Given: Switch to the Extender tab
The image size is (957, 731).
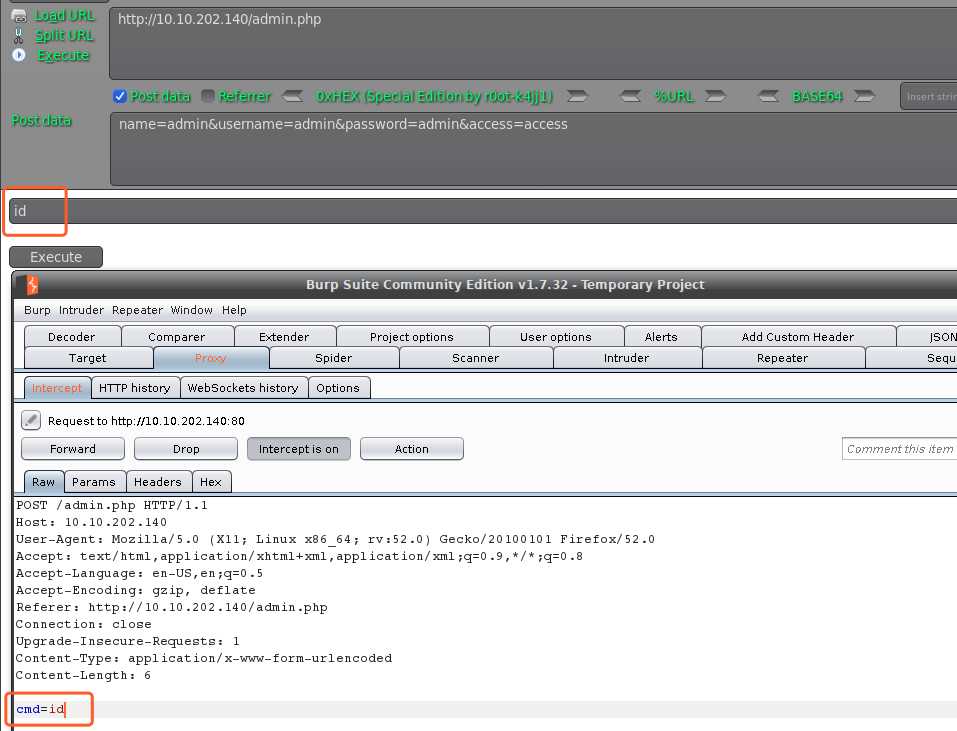Looking at the screenshot, I should tap(284, 337).
